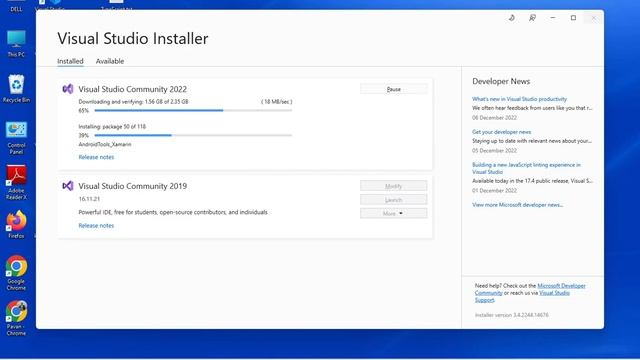Open Release notes for Visual Studio 2019
This screenshot has height=360, width=640.
(96, 226)
